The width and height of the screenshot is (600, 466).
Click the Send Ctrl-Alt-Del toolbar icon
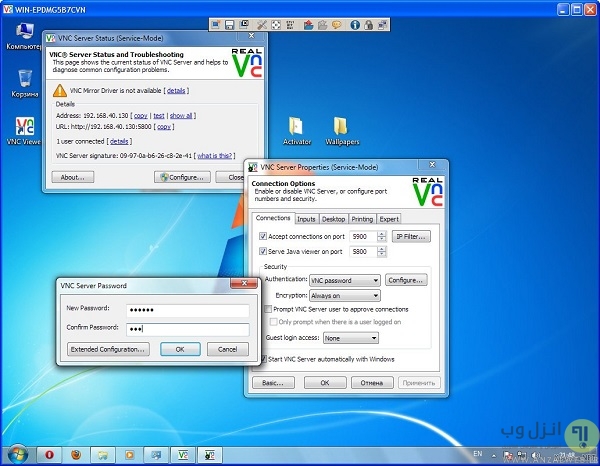[x=290, y=25]
